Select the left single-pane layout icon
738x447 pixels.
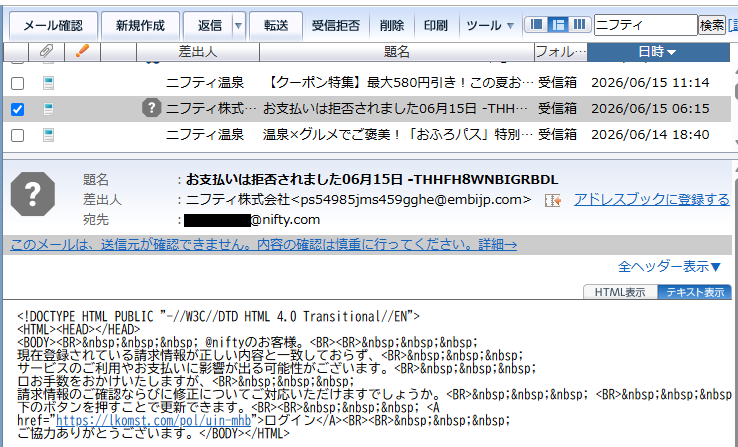[x=536, y=24]
